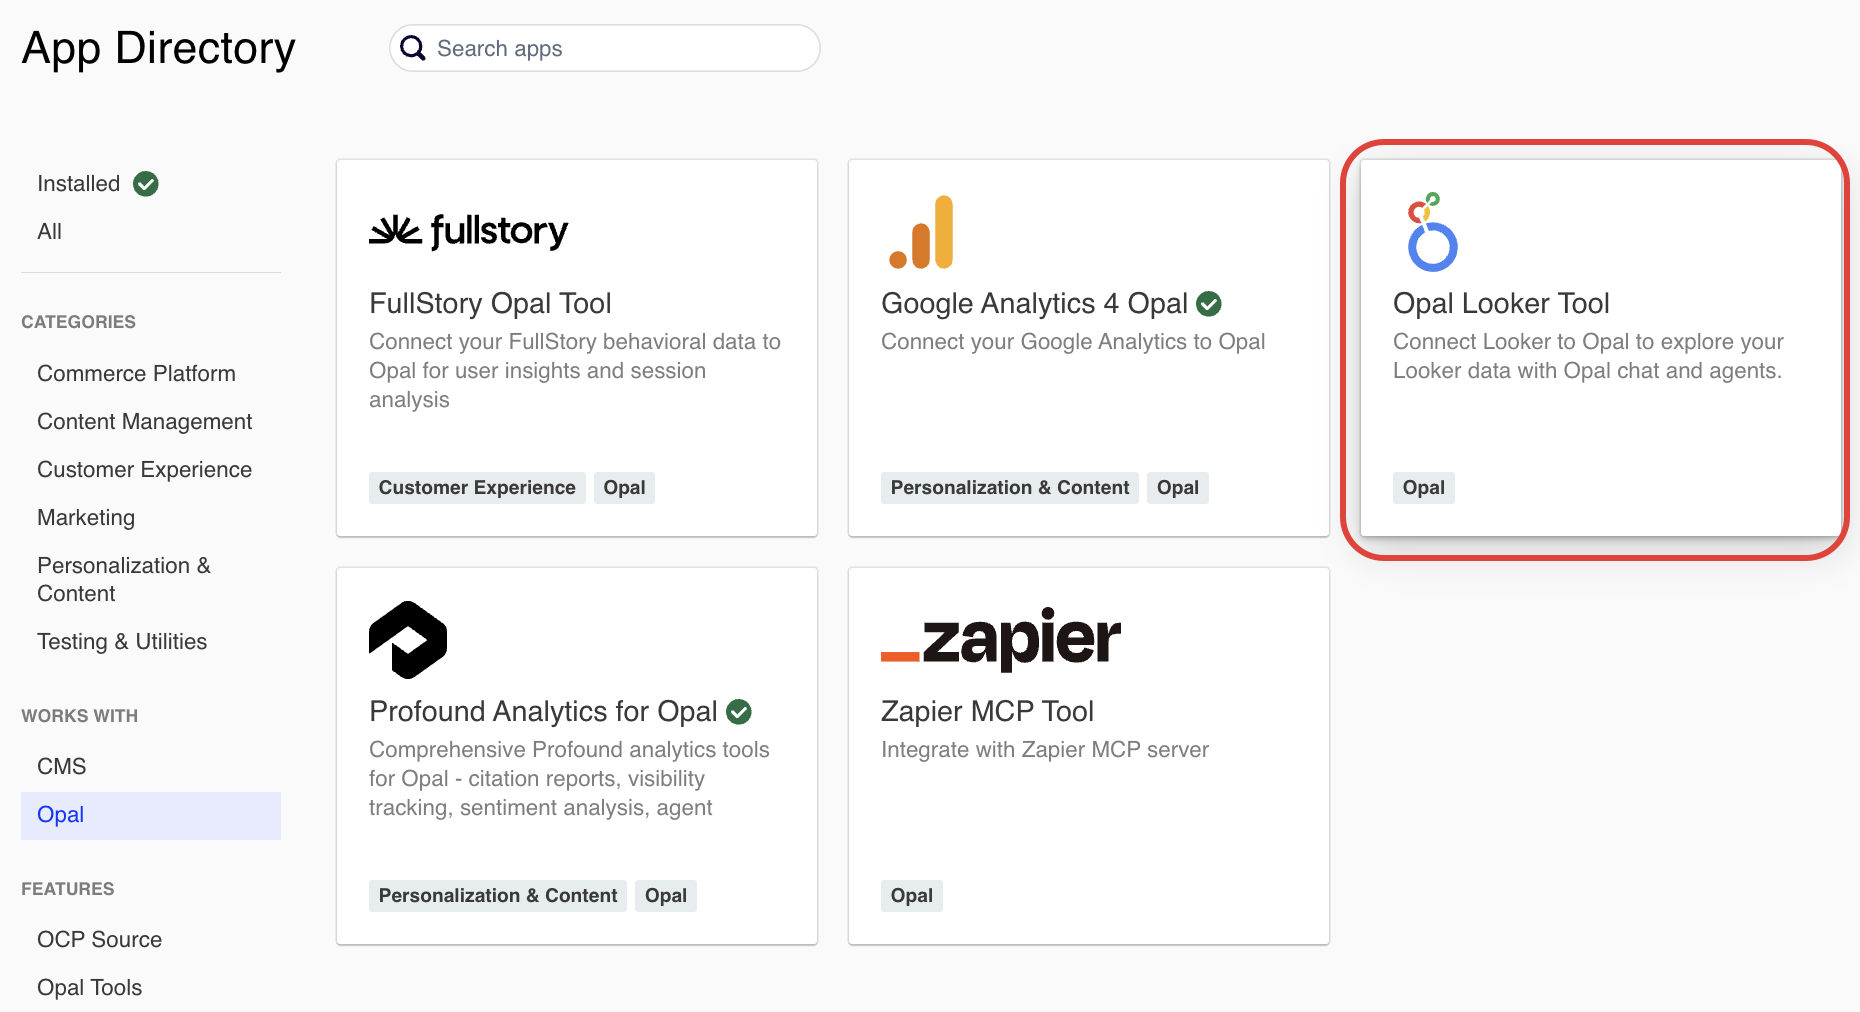
Task: Click the FullStory logo icon
Action: [468, 231]
